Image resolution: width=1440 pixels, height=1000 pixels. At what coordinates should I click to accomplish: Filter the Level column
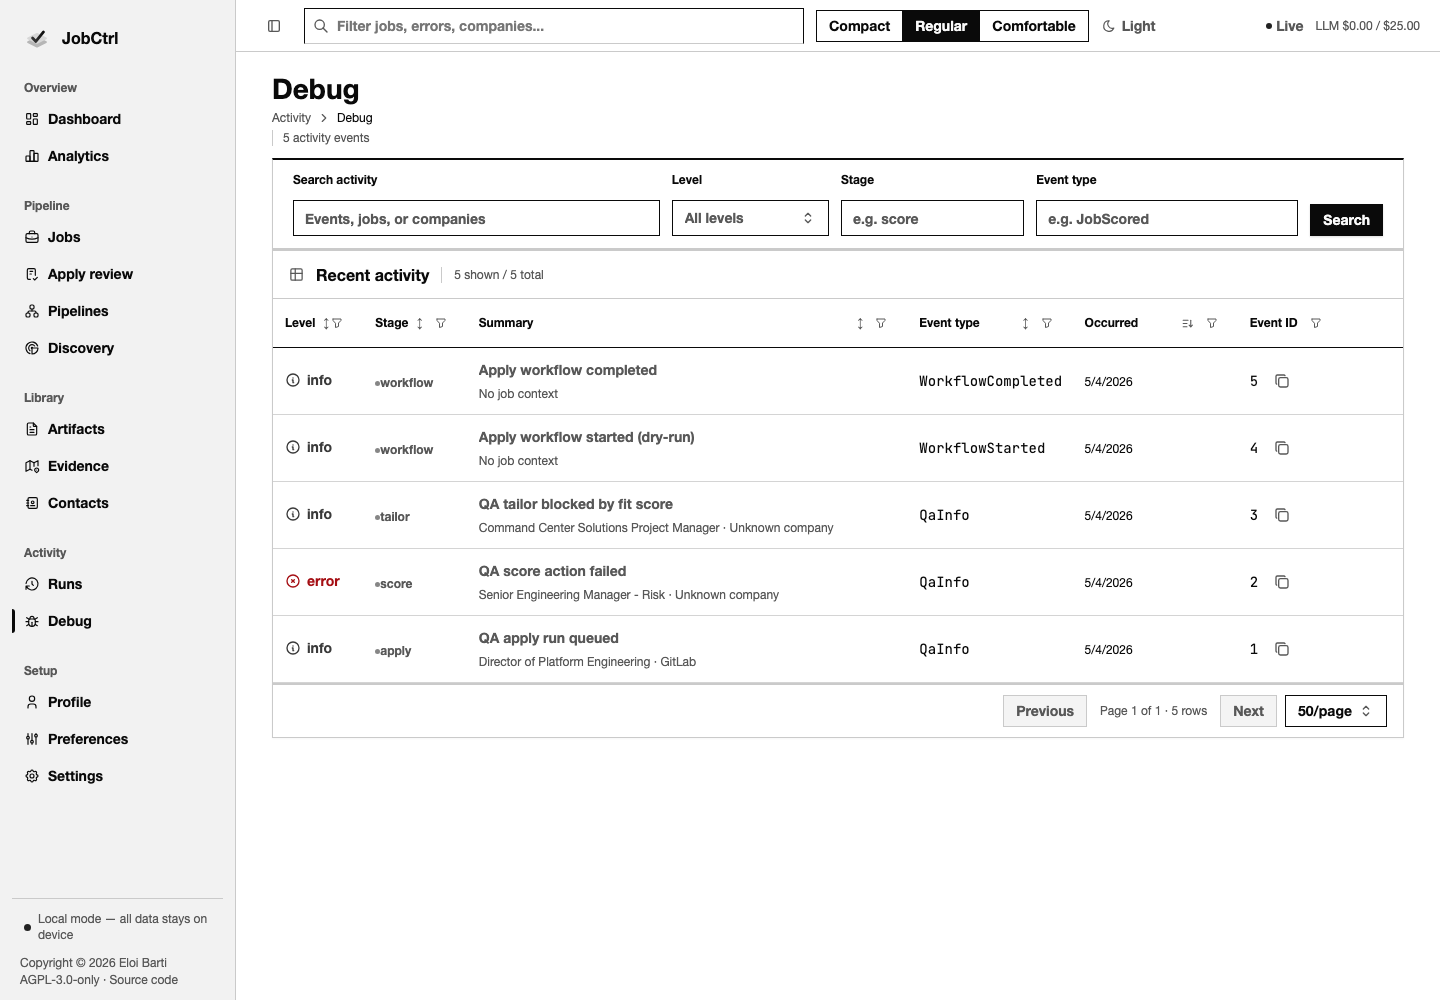point(337,323)
